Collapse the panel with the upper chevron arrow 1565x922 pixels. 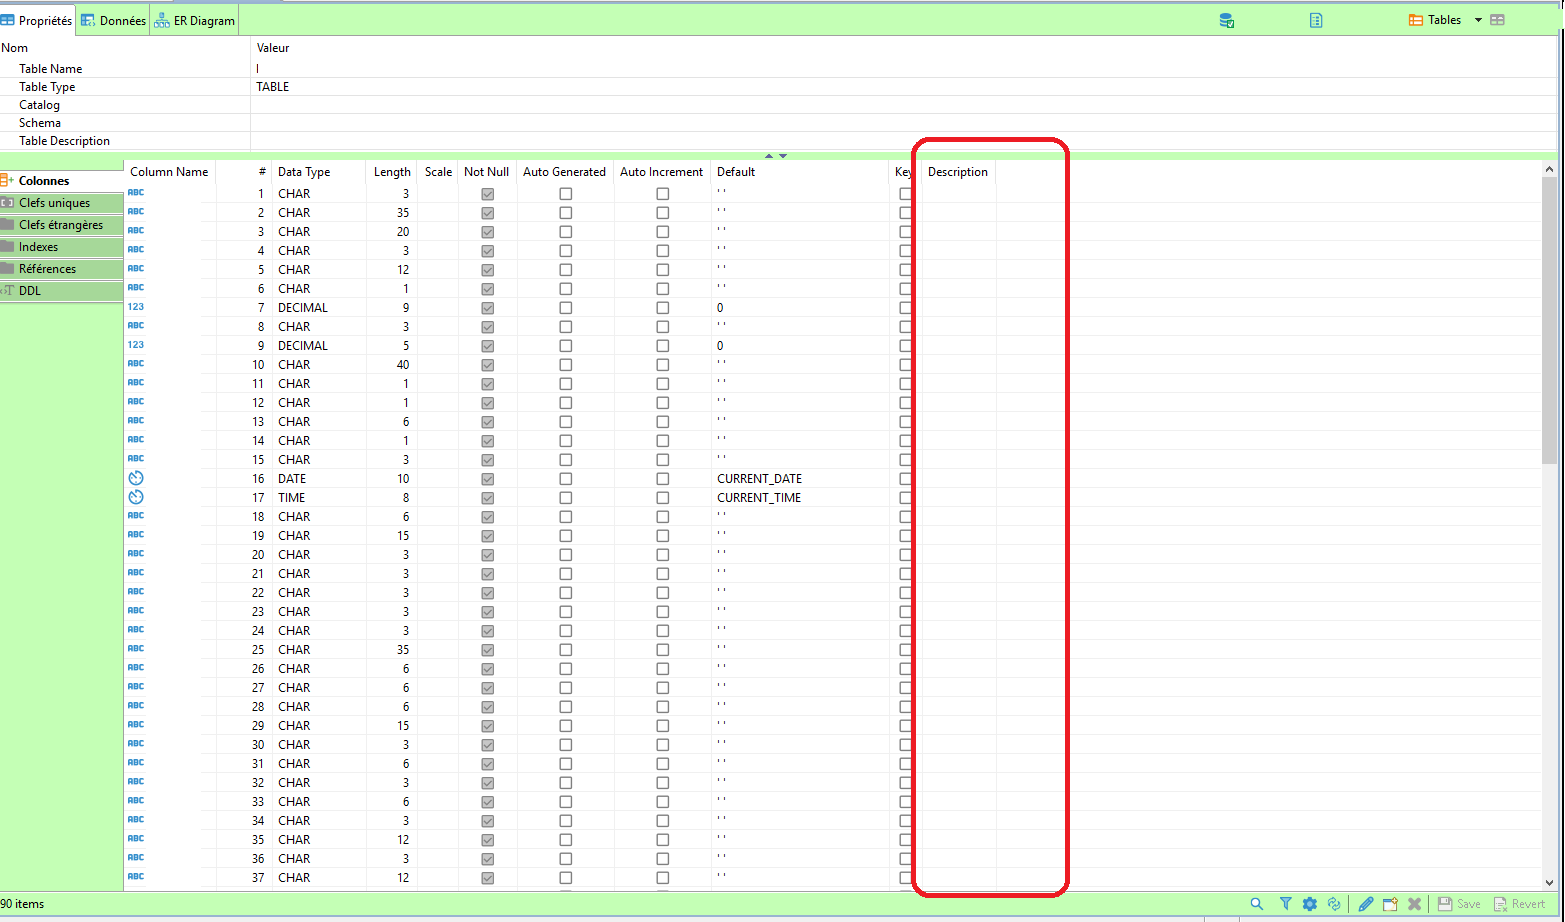[x=768, y=155]
